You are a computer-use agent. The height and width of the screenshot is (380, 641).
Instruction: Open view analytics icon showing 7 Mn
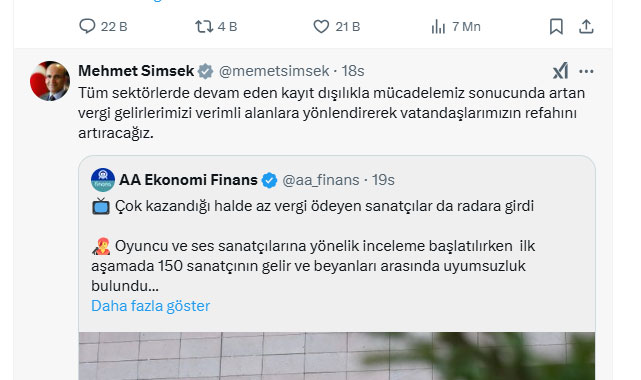[x=438, y=27]
